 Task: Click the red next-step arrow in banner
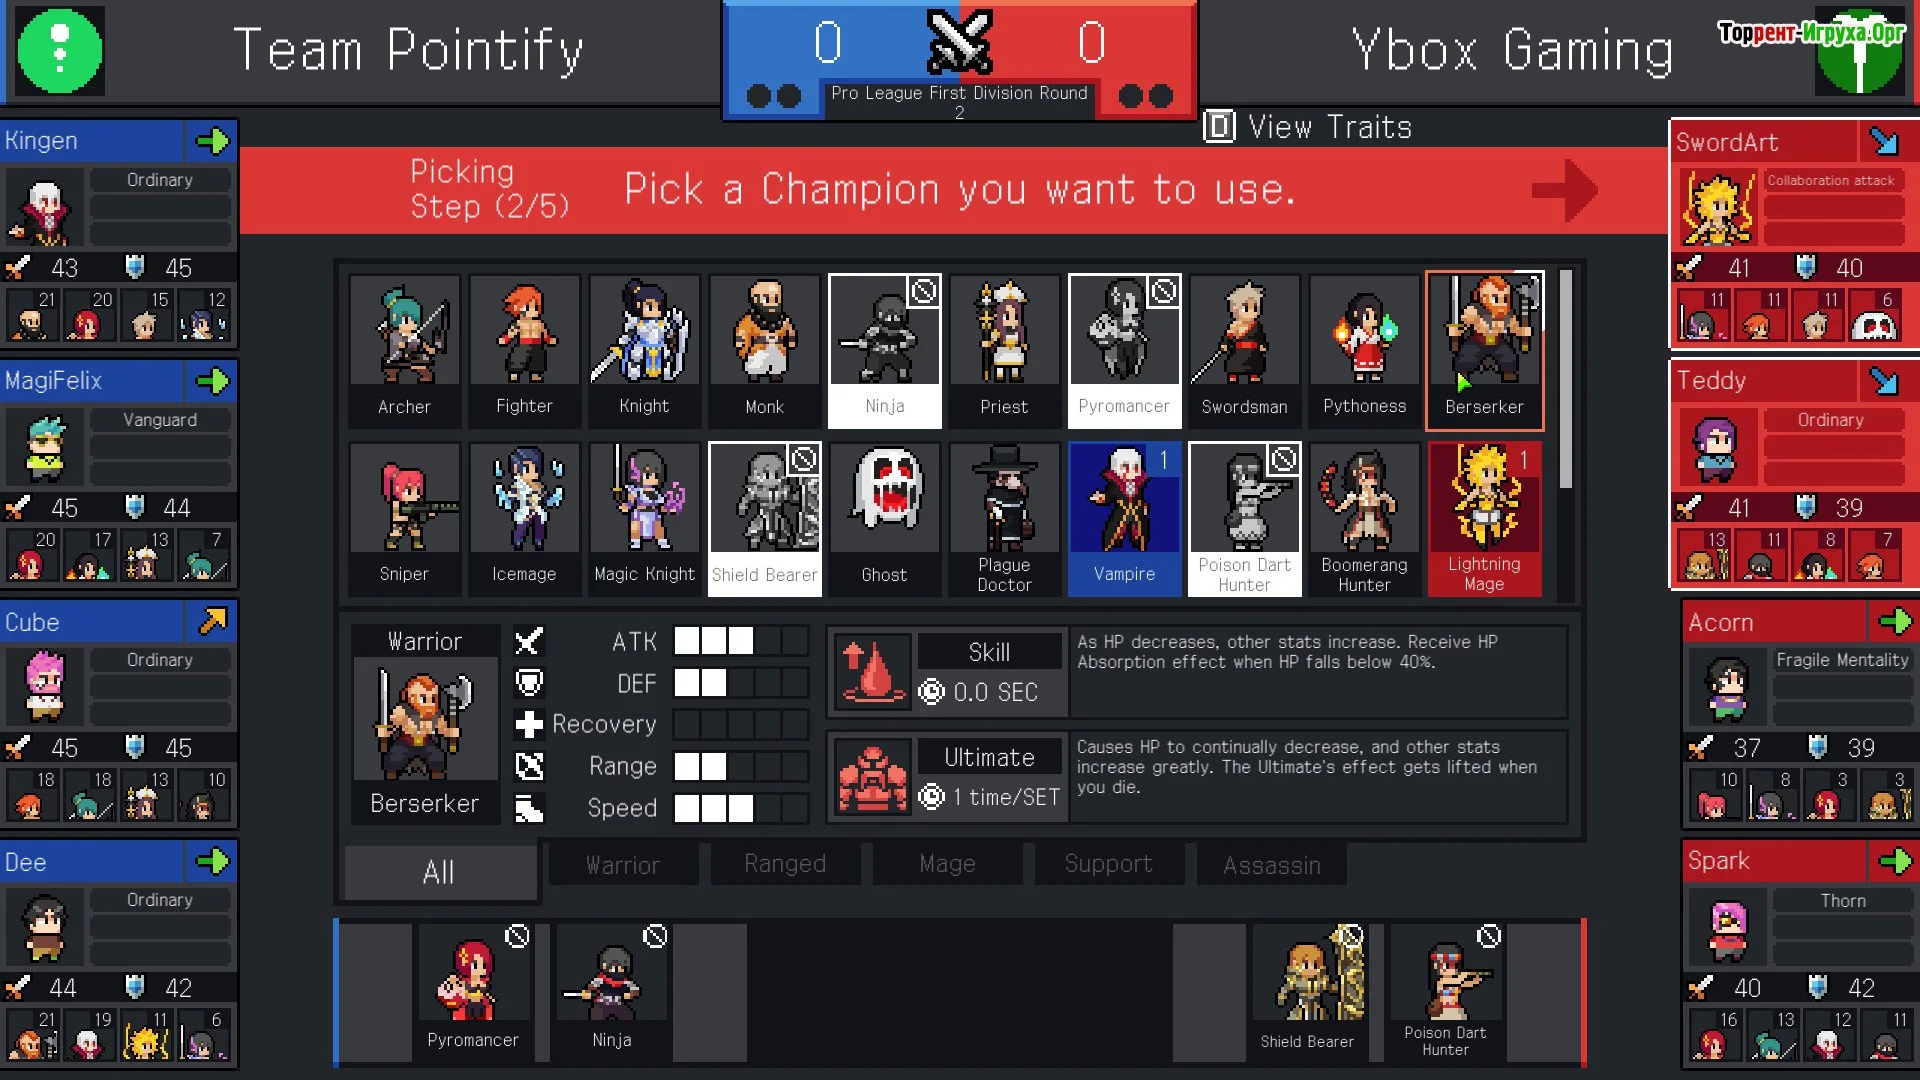click(x=1565, y=190)
